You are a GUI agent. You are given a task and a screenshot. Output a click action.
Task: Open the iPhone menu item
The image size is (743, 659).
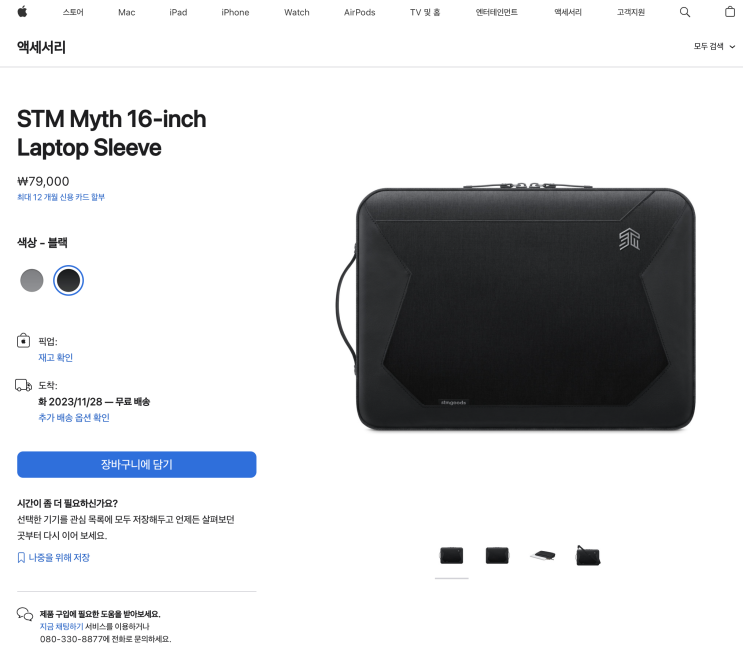point(235,12)
